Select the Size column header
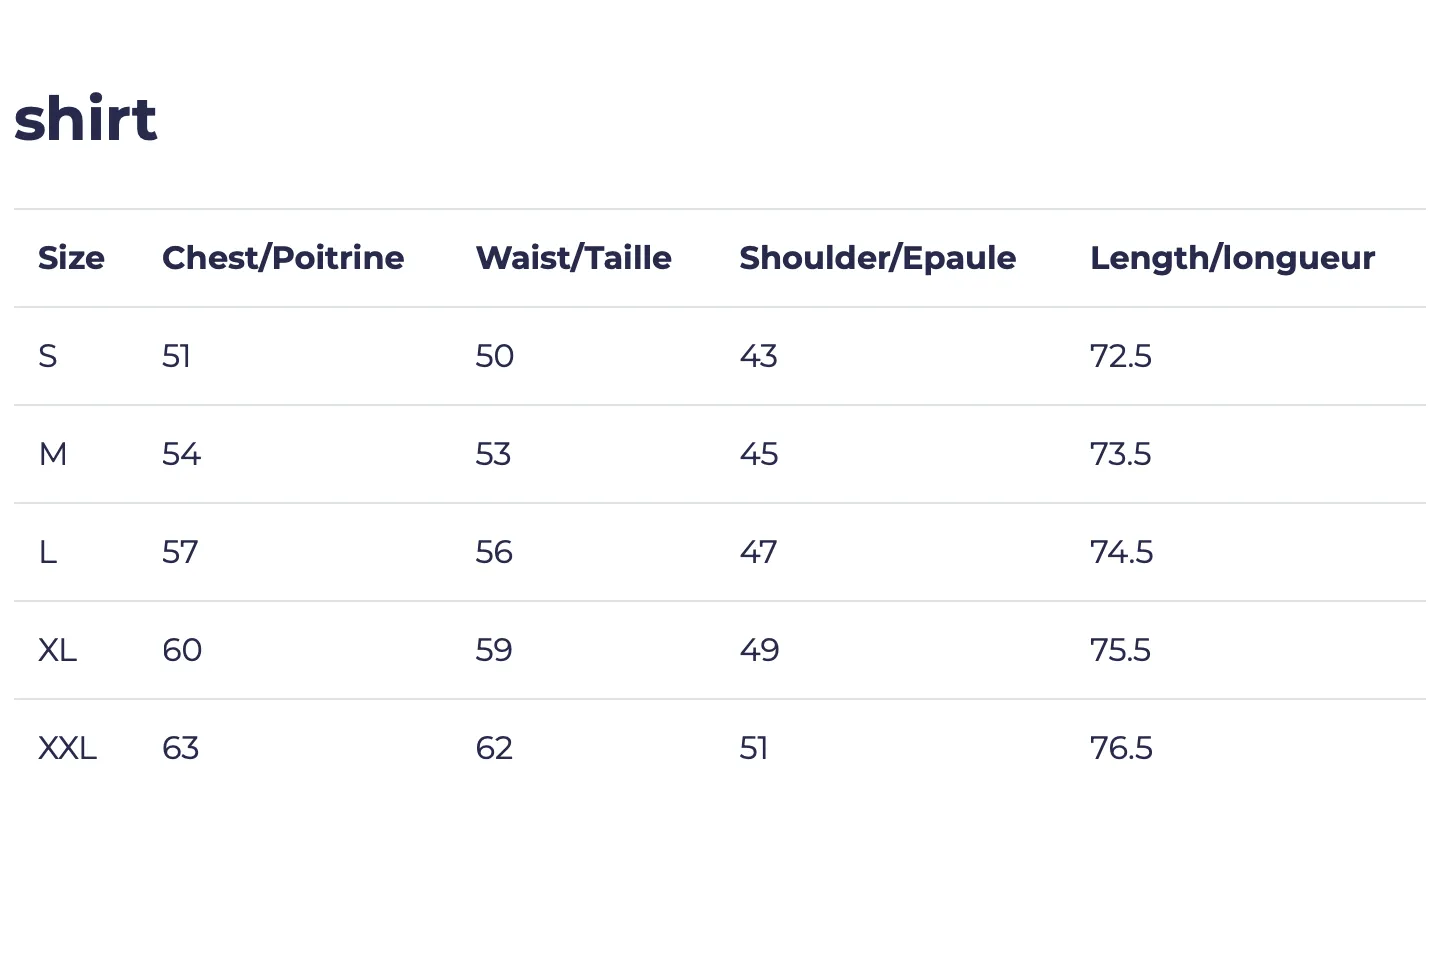The width and height of the screenshot is (1432, 974). tap(71, 258)
